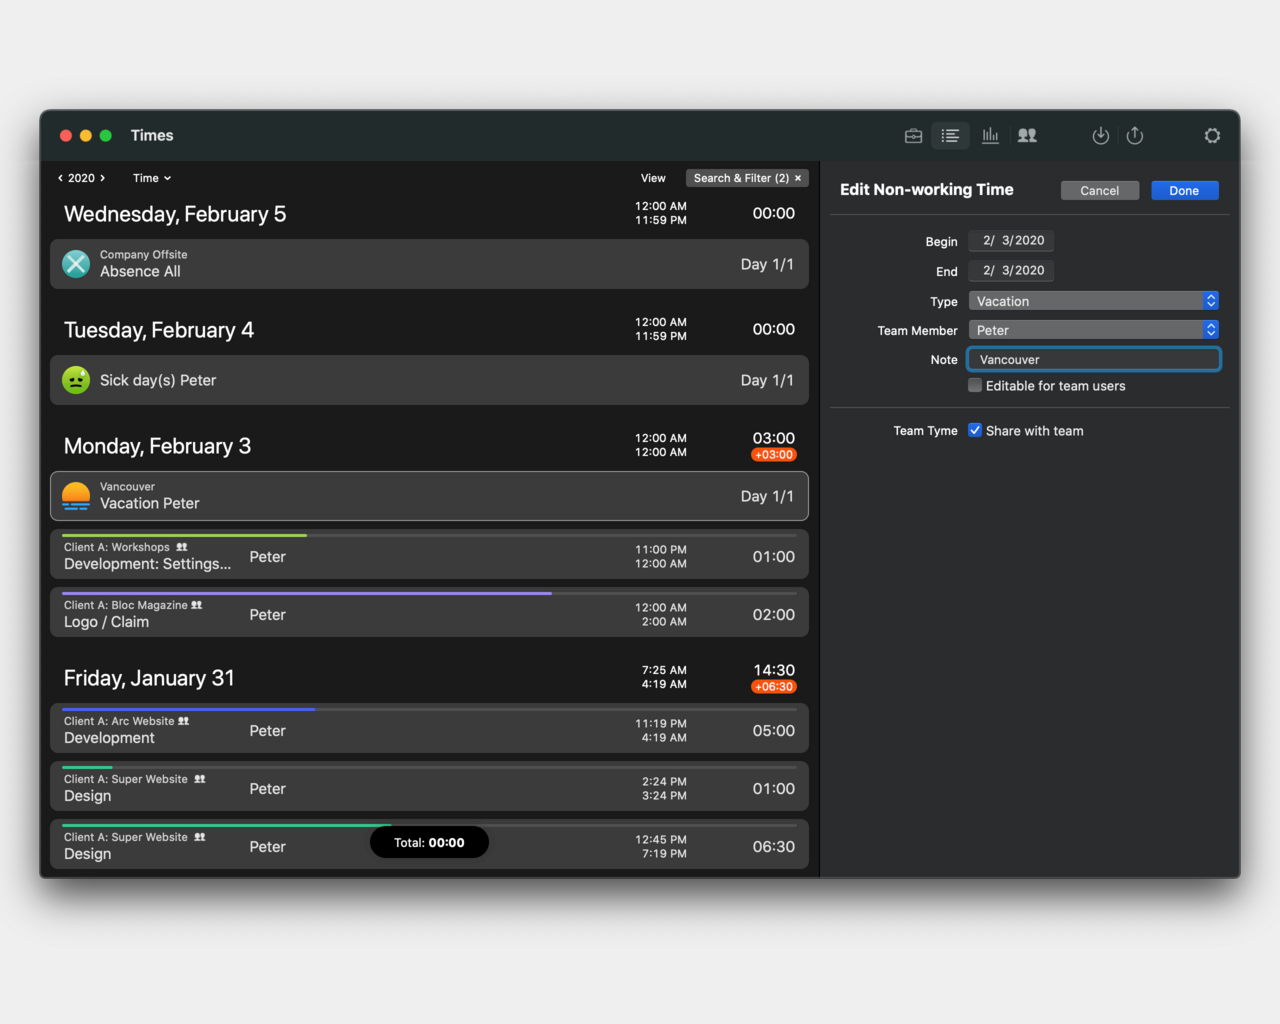Enable Editable for team users
Screen dimensions: 1280x1024
click(975, 386)
